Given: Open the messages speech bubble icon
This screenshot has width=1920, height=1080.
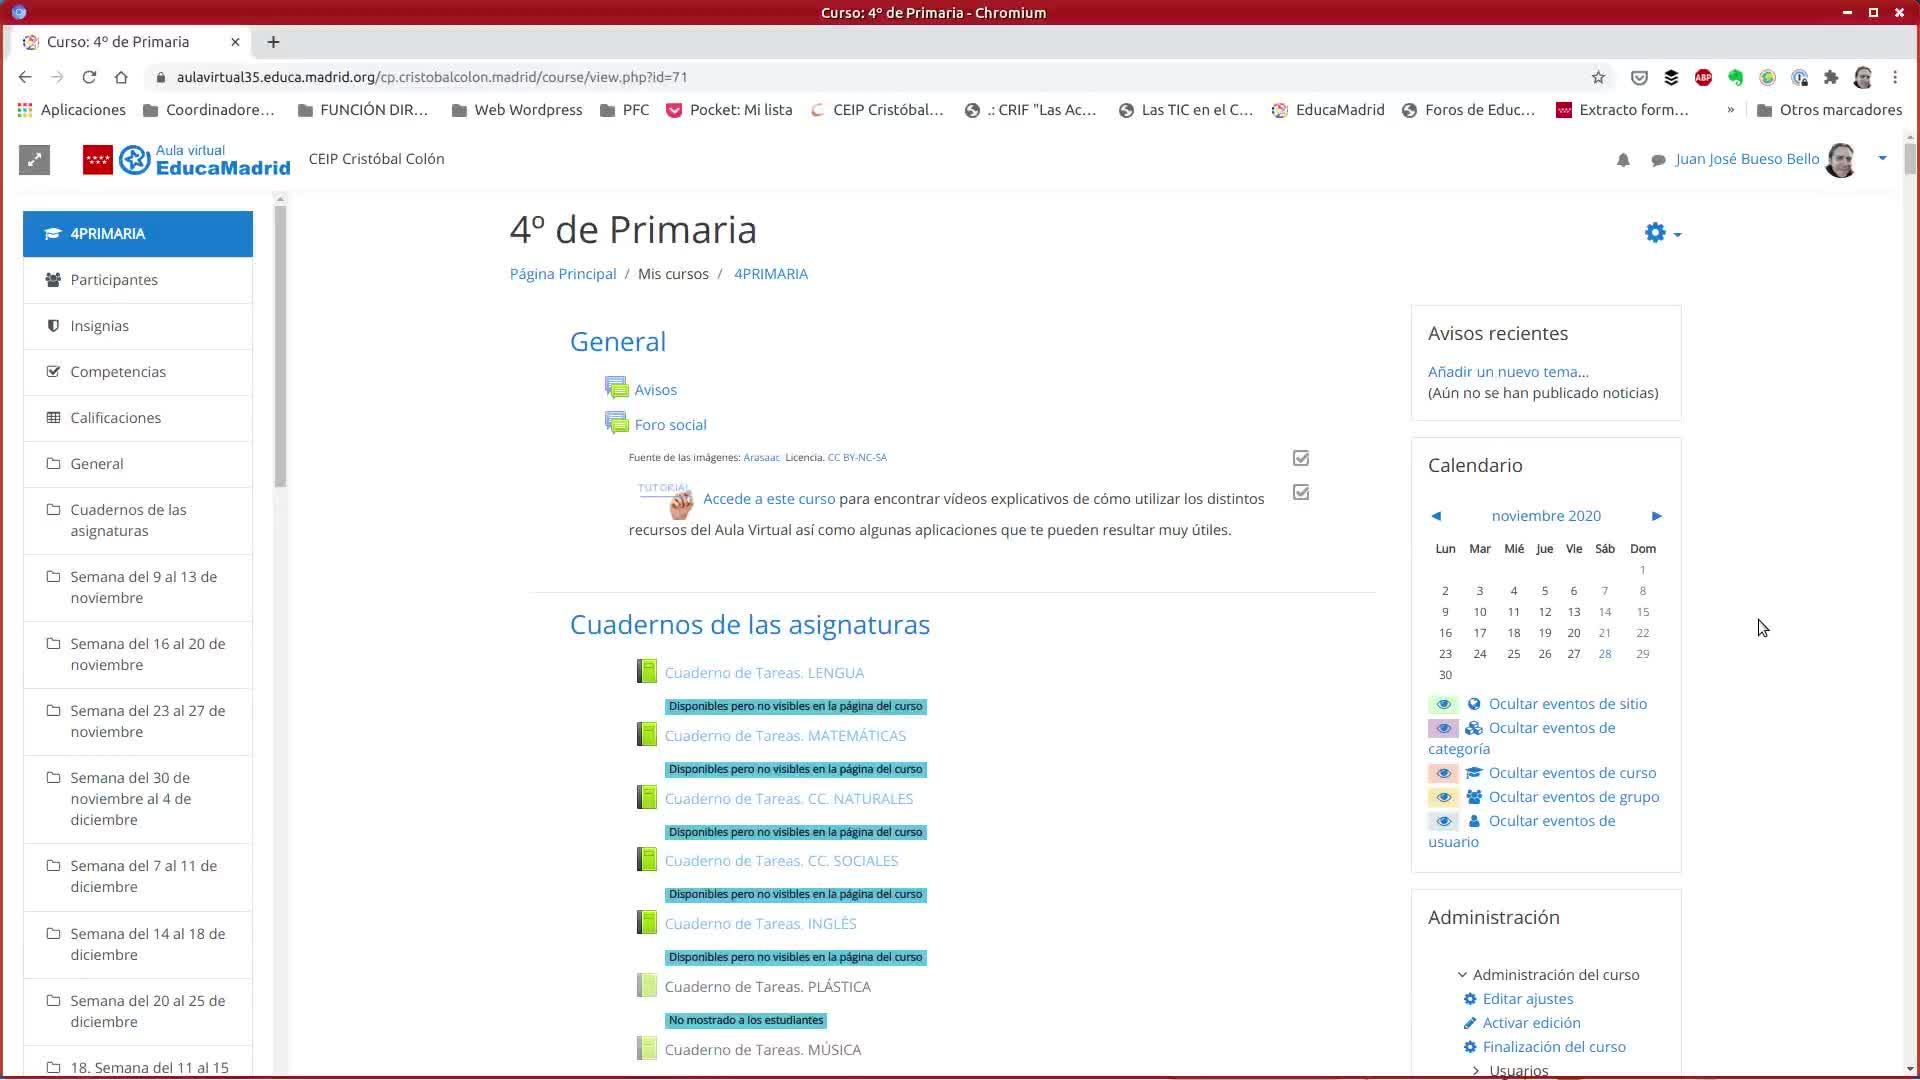Looking at the screenshot, I should [1658, 160].
